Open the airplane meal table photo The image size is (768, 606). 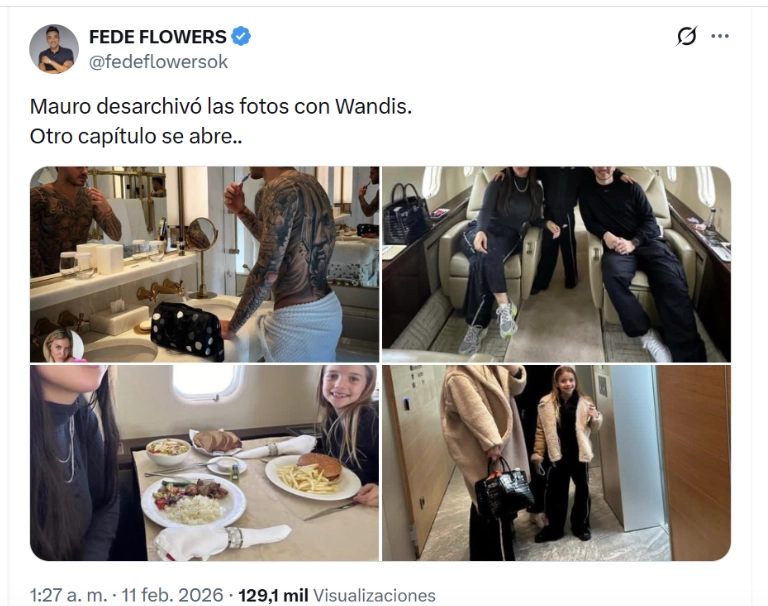coord(204,463)
